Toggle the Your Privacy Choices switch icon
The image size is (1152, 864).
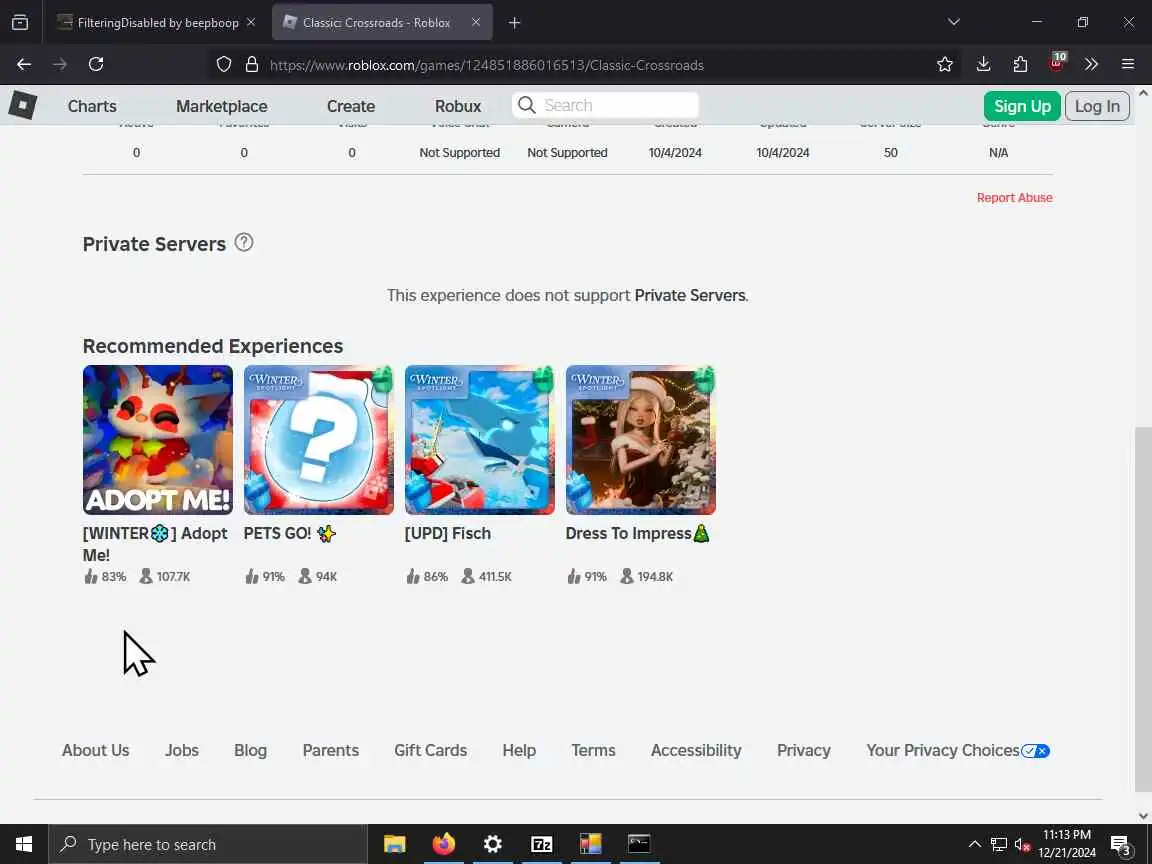point(1035,751)
